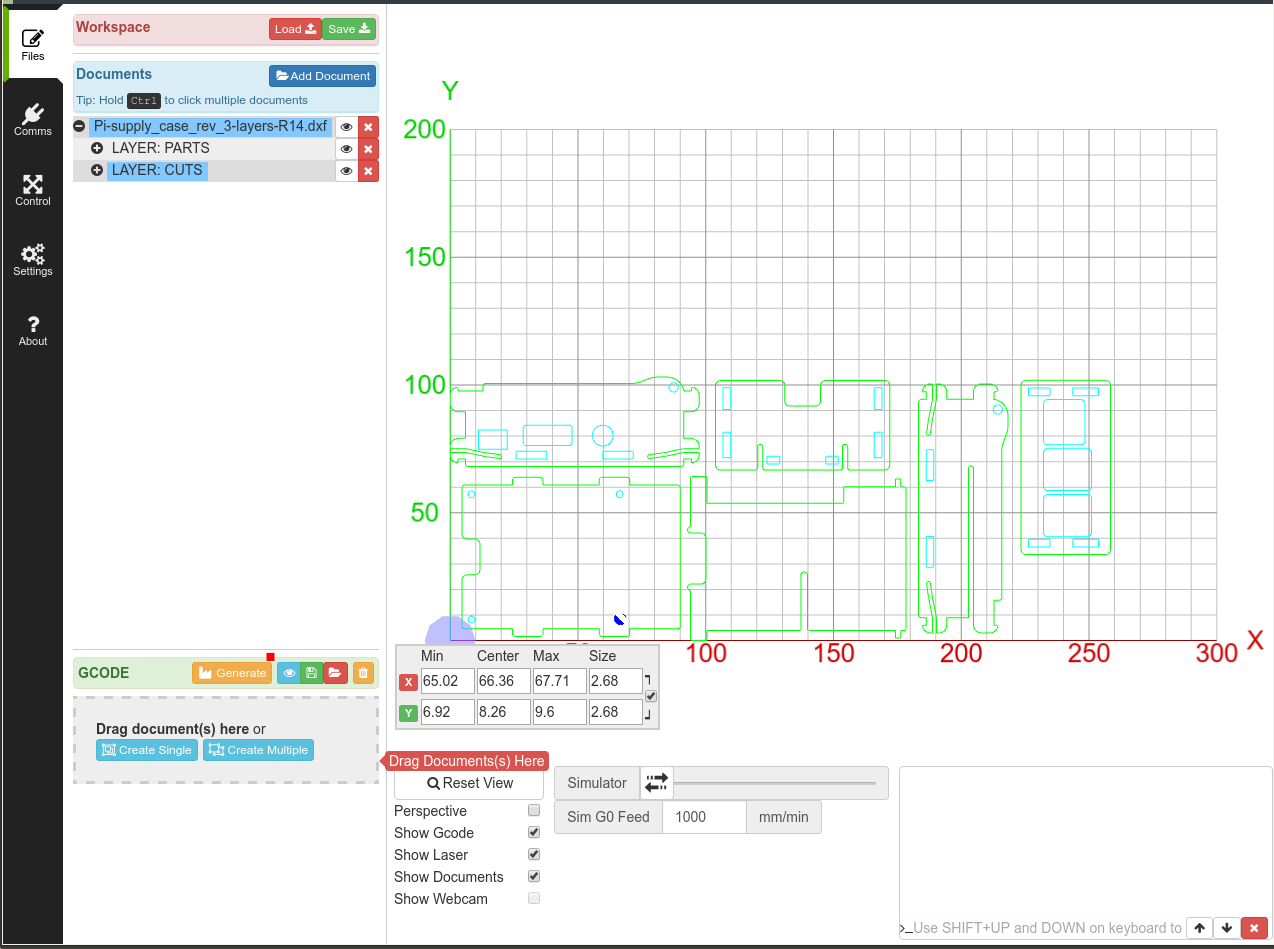Click the GCODE save disk icon
1274x949 pixels.
point(311,673)
